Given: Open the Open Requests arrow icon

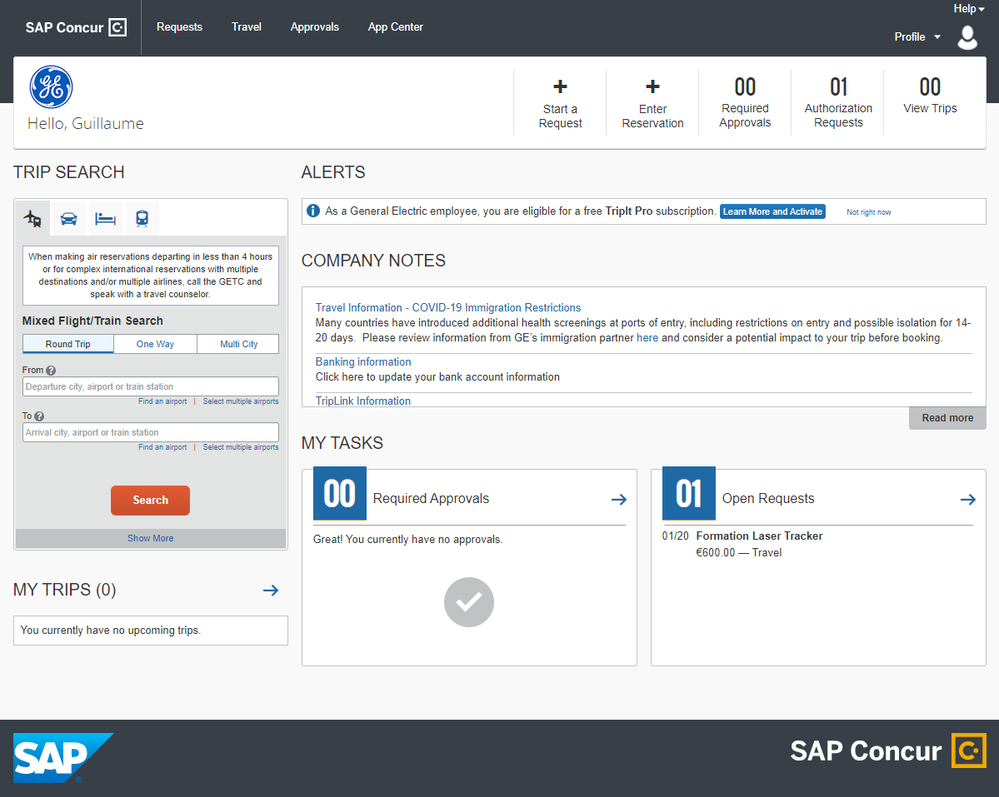Looking at the screenshot, I should 968,499.
